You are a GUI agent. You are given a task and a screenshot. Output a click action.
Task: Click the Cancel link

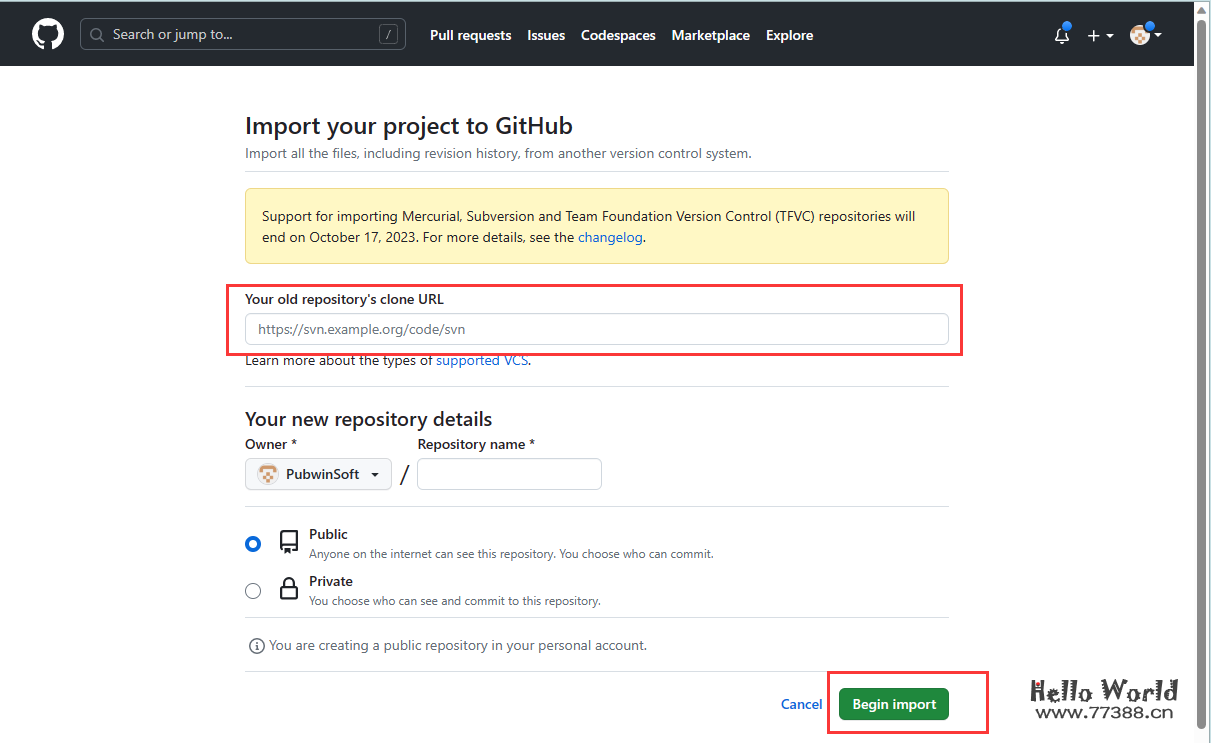coord(801,704)
